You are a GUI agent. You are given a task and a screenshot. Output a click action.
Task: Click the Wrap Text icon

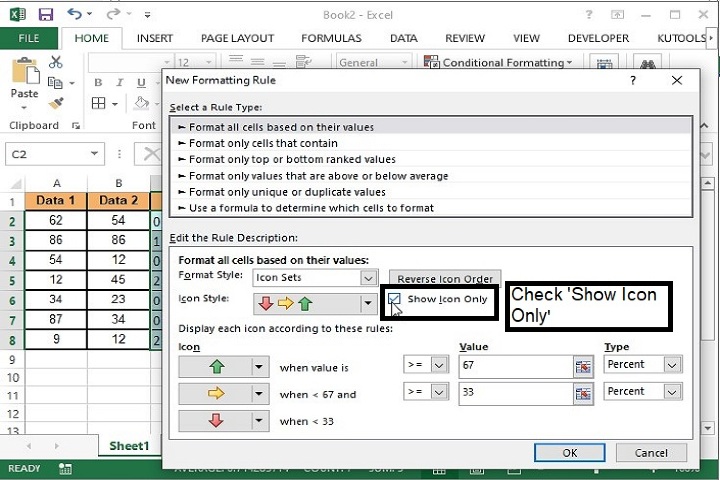point(304,62)
